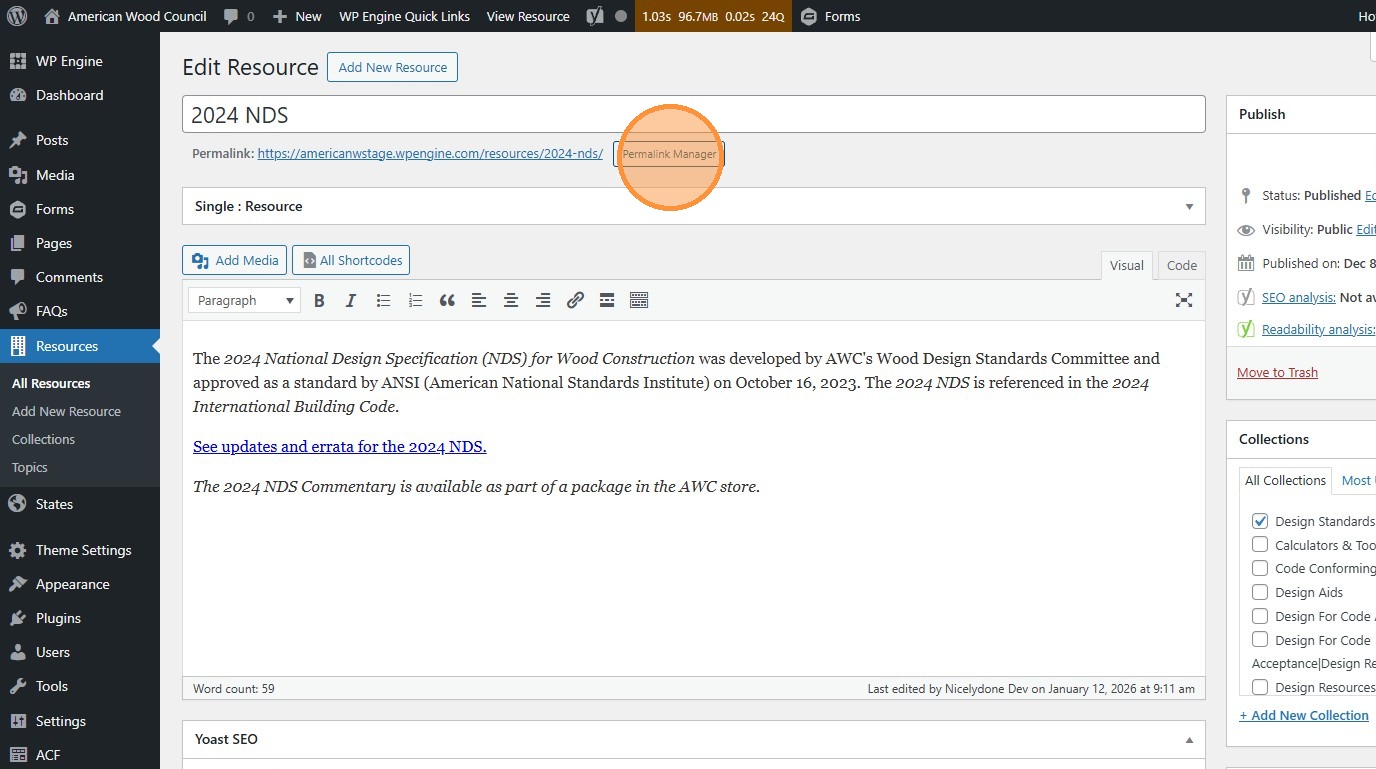Image resolution: width=1376 pixels, height=769 pixels.
Task: Switch to the Visual editor tab
Action: 1126,265
